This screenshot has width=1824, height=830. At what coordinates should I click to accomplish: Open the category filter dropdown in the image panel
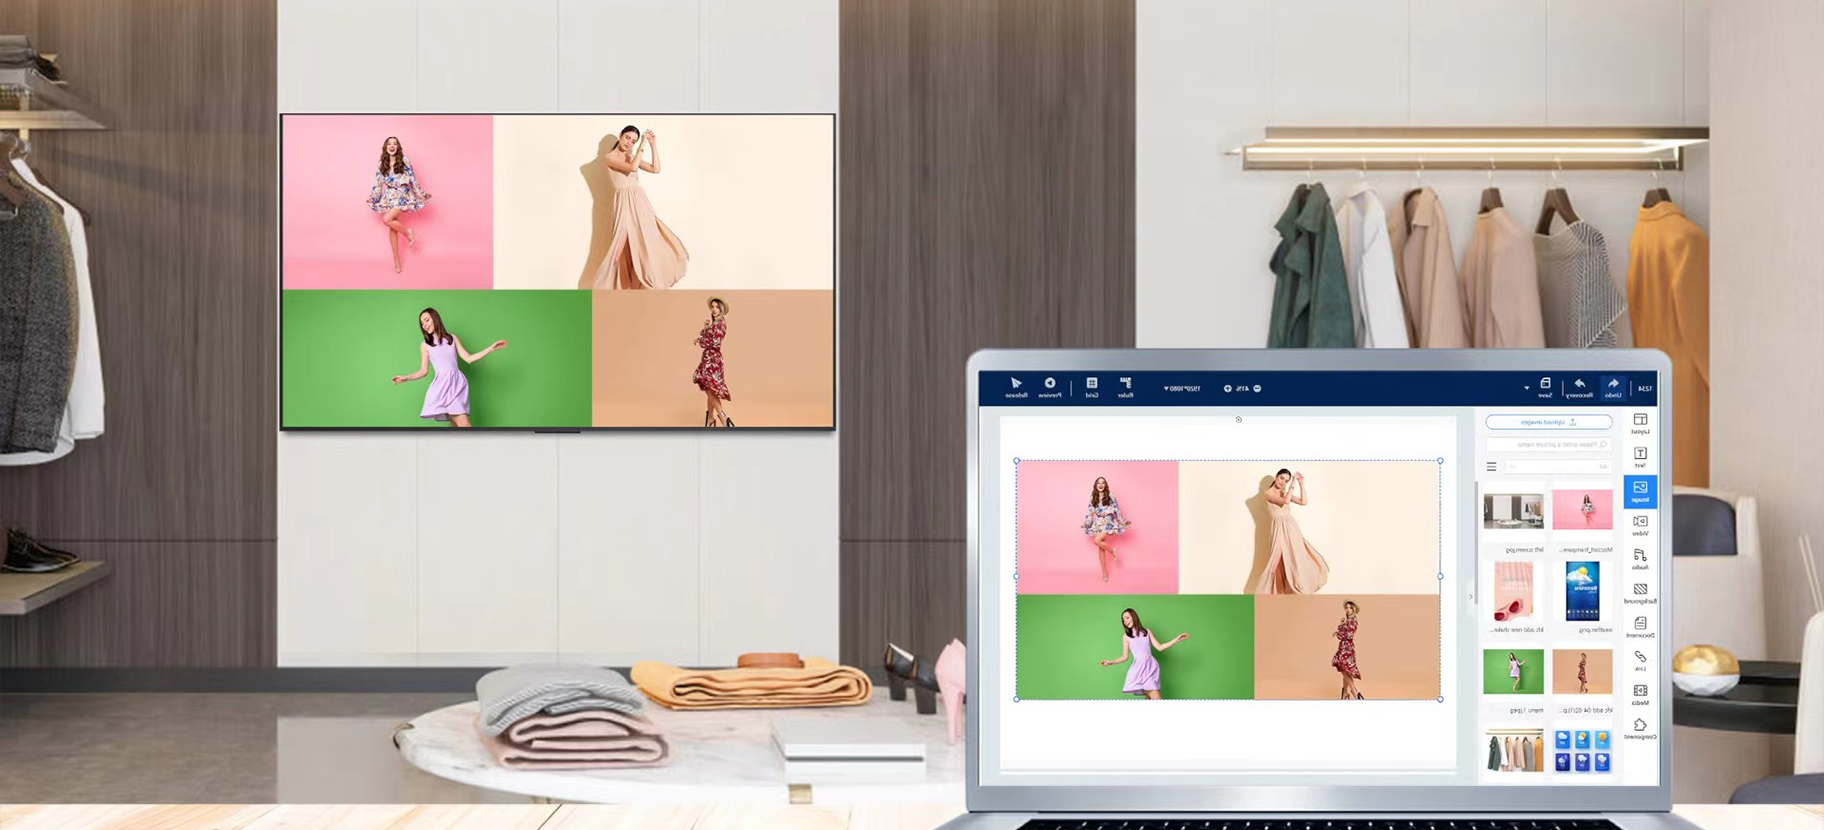[1558, 466]
